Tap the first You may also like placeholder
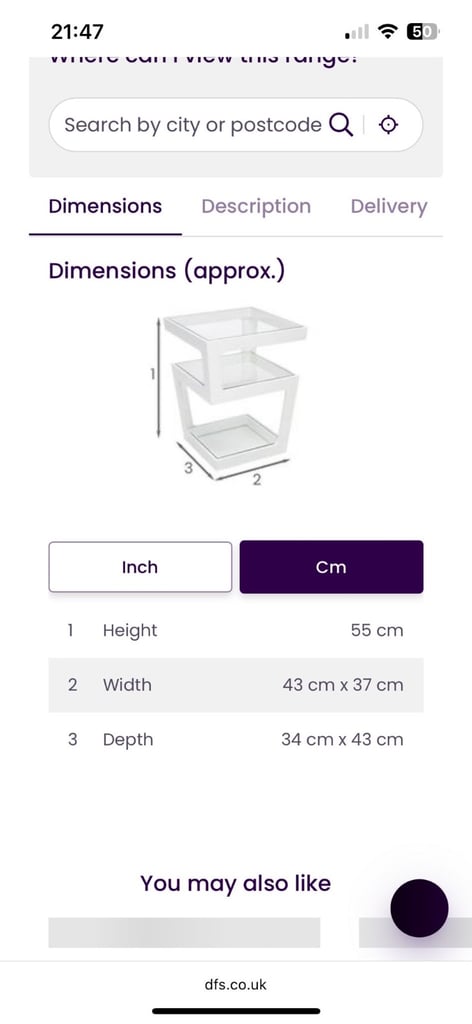 tap(184, 933)
